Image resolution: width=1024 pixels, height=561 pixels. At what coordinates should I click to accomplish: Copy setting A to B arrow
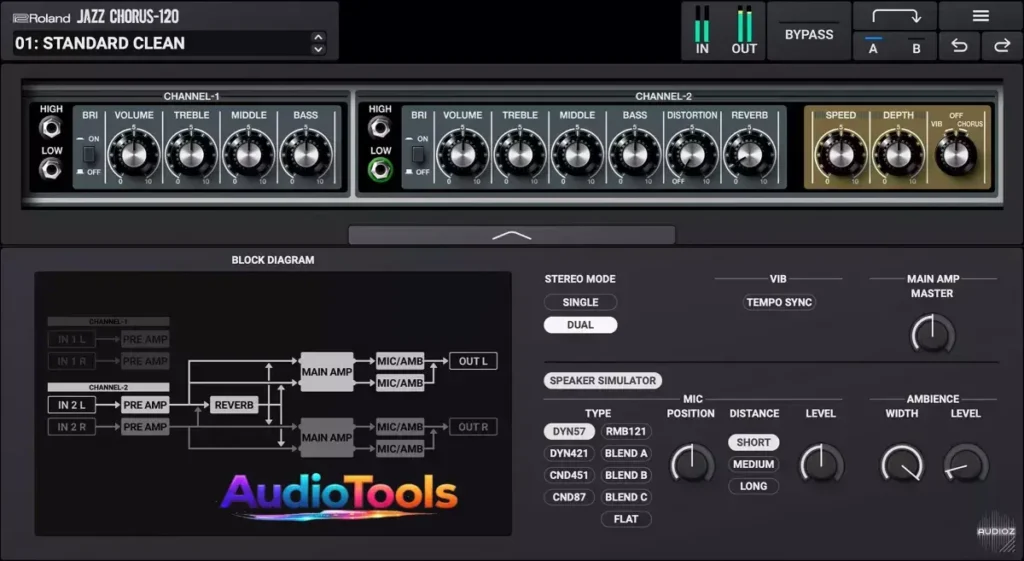(895, 16)
